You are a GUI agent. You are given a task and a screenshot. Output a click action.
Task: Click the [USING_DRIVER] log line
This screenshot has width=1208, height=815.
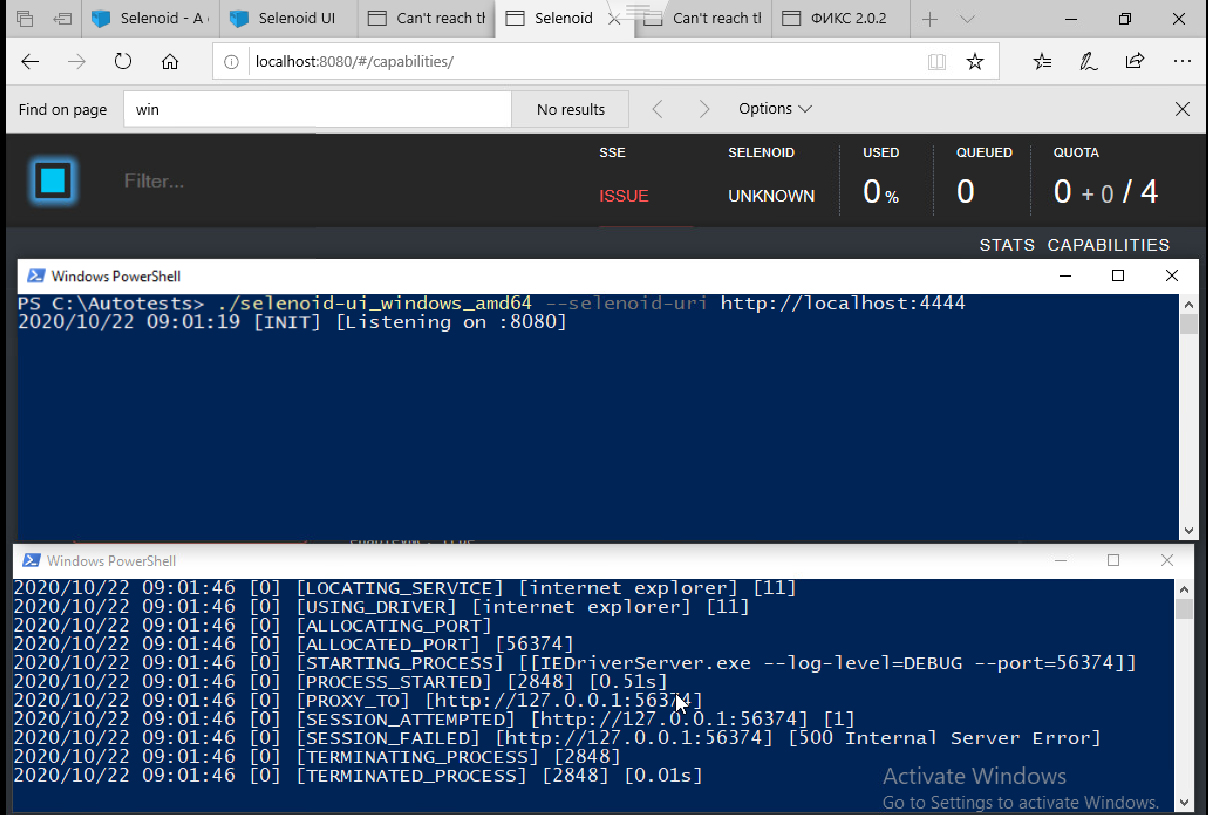[x=382, y=607]
